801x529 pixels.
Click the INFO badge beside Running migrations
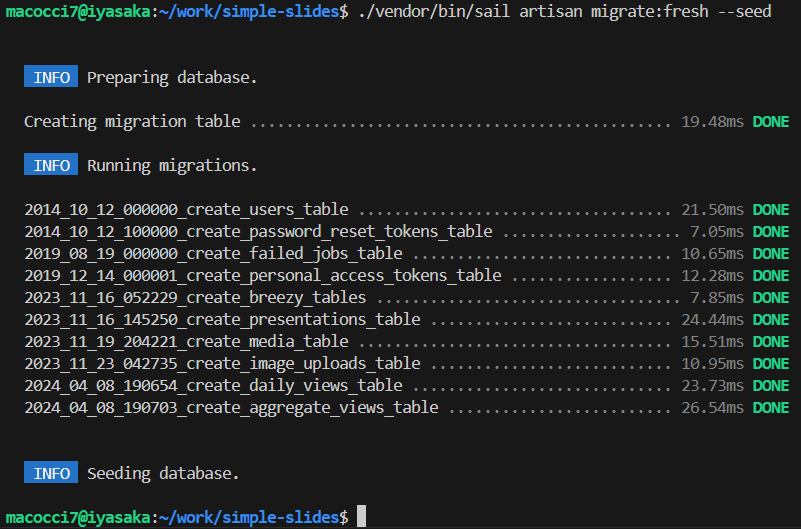(x=52, y=166)
